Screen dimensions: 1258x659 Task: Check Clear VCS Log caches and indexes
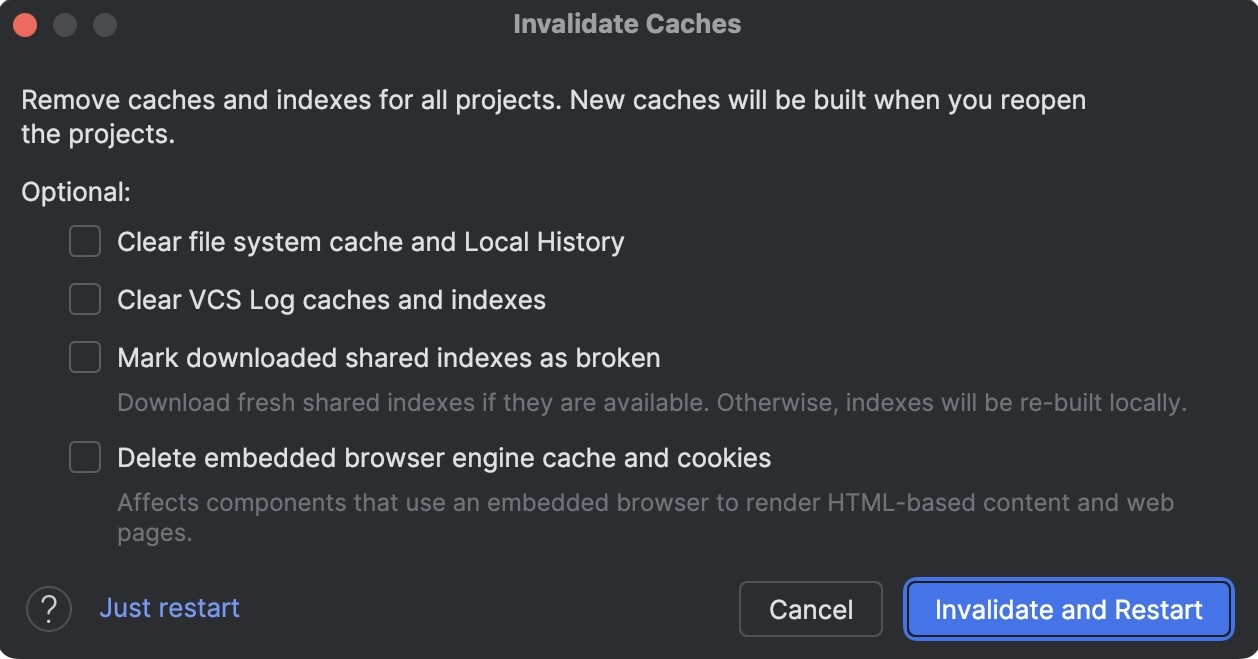(x=84, y=299)
